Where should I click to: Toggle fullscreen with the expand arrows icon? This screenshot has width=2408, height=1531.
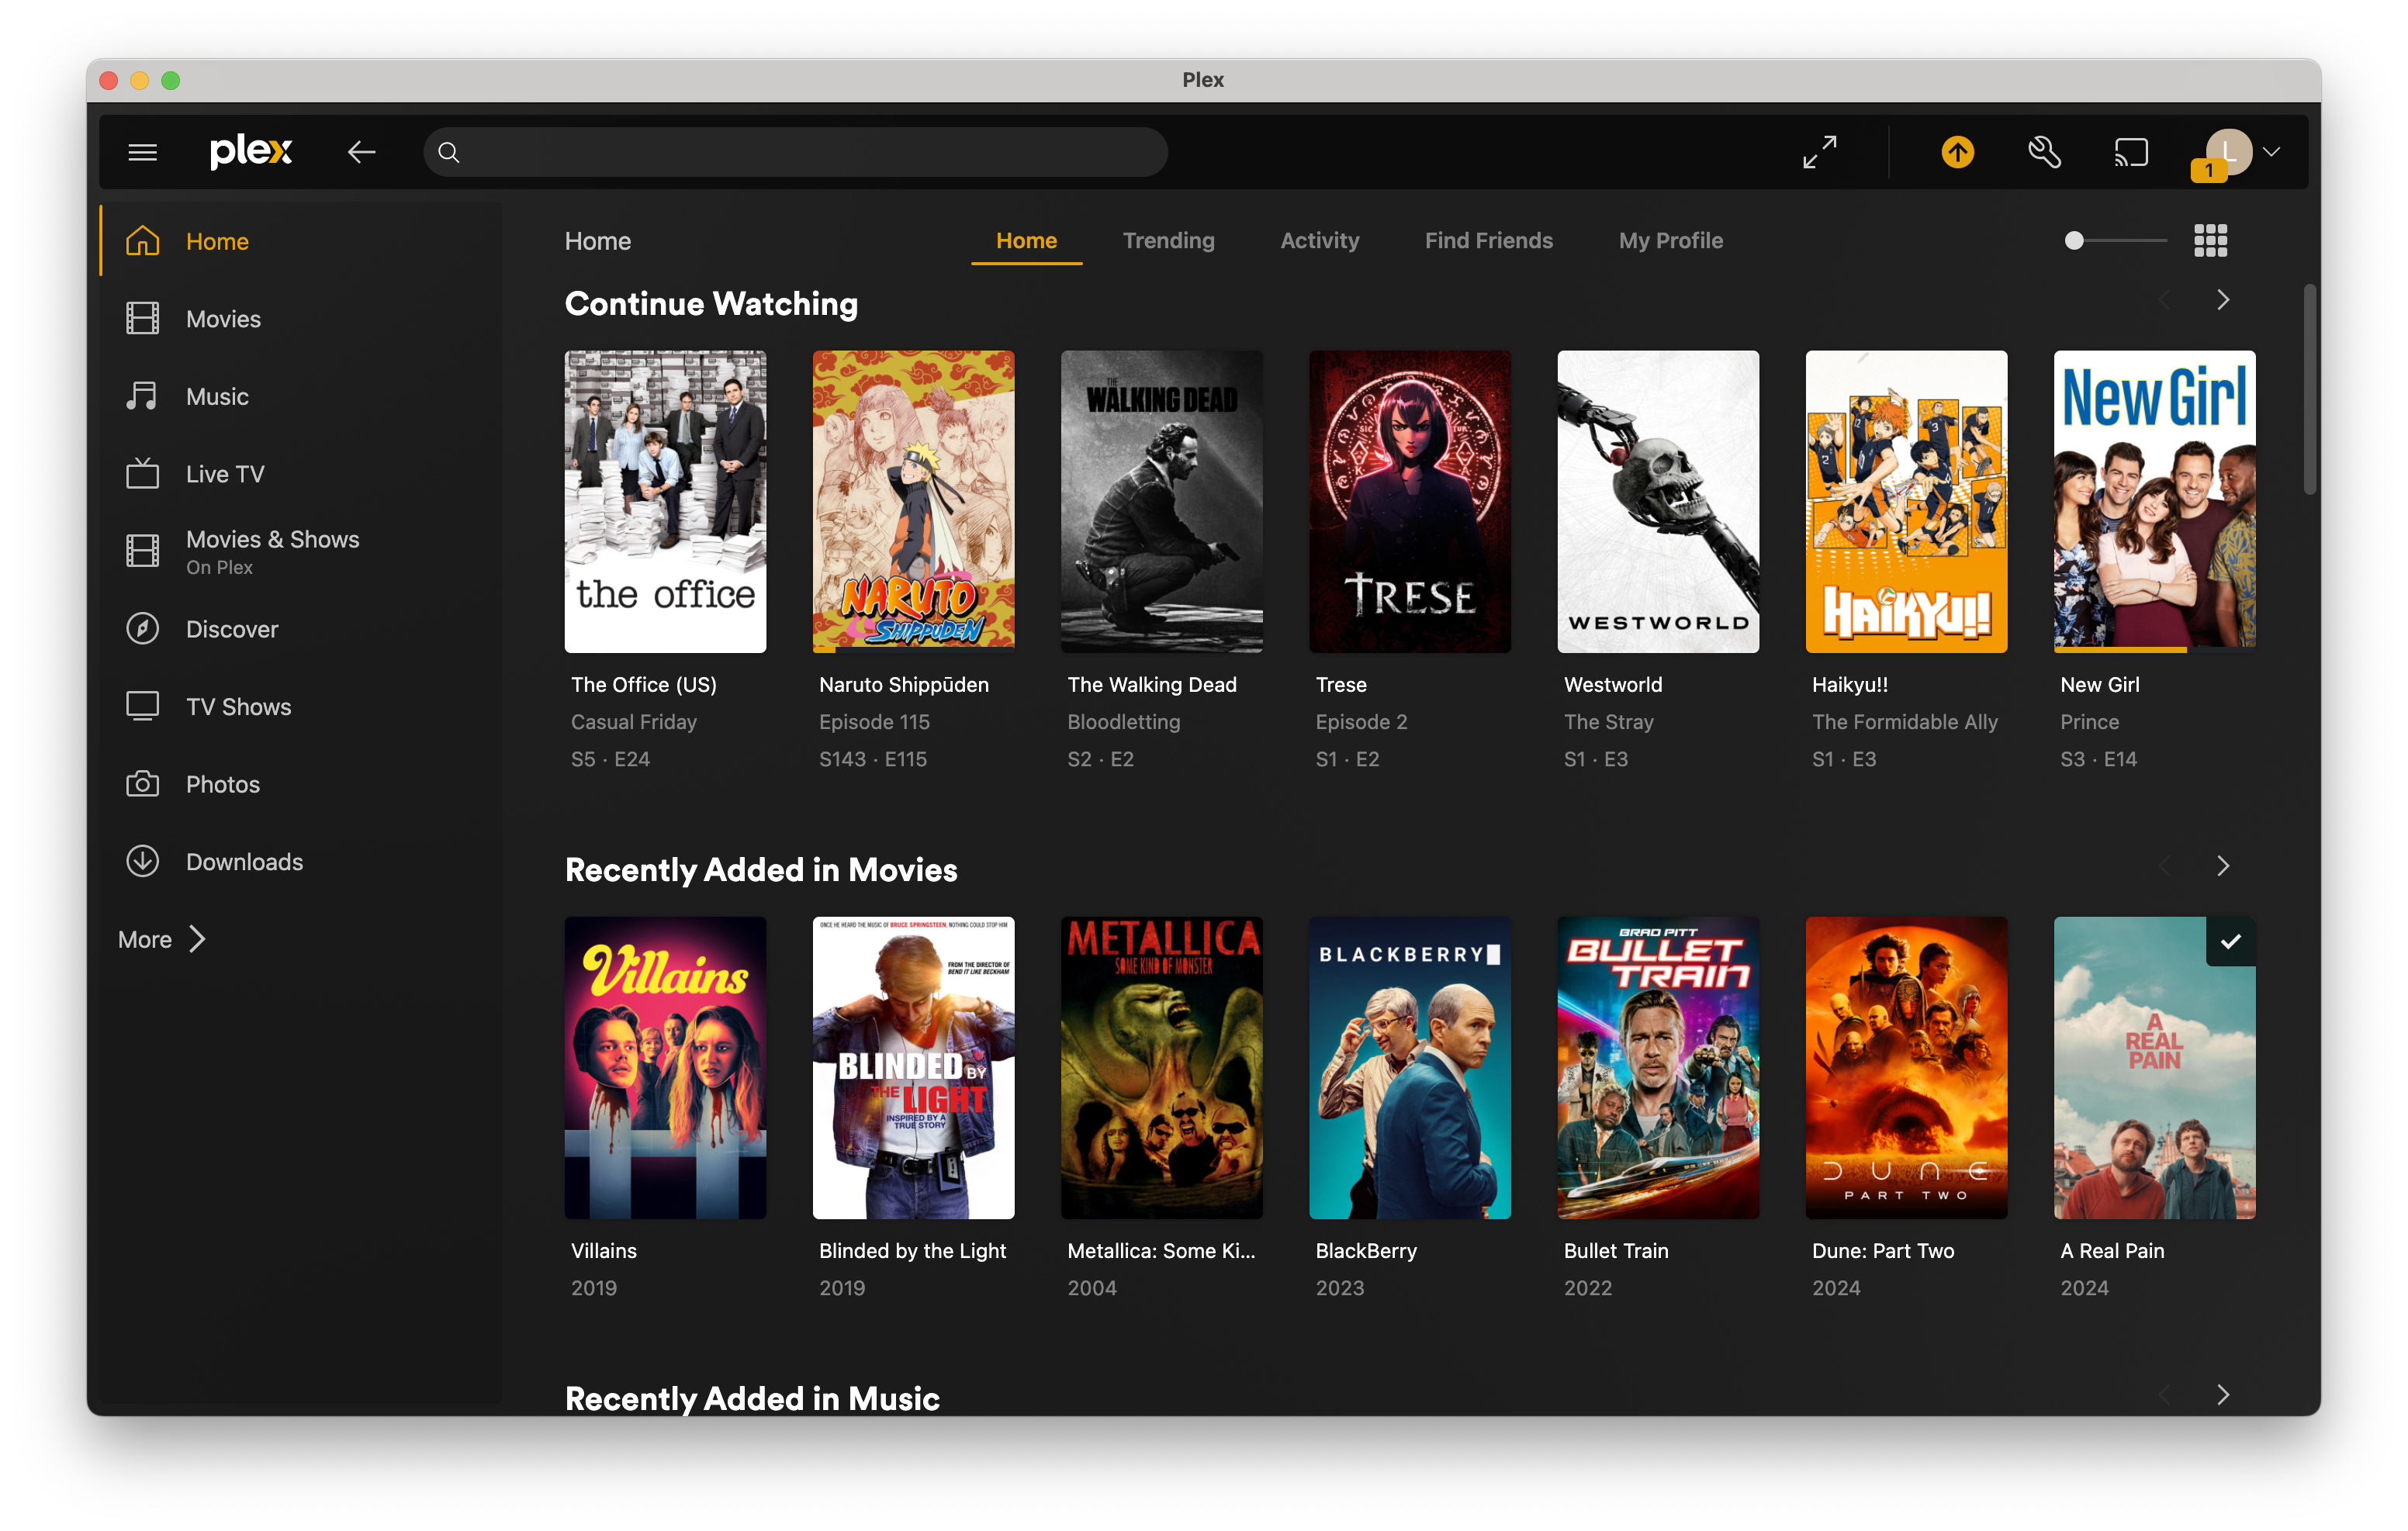(x=1819, y=152)
